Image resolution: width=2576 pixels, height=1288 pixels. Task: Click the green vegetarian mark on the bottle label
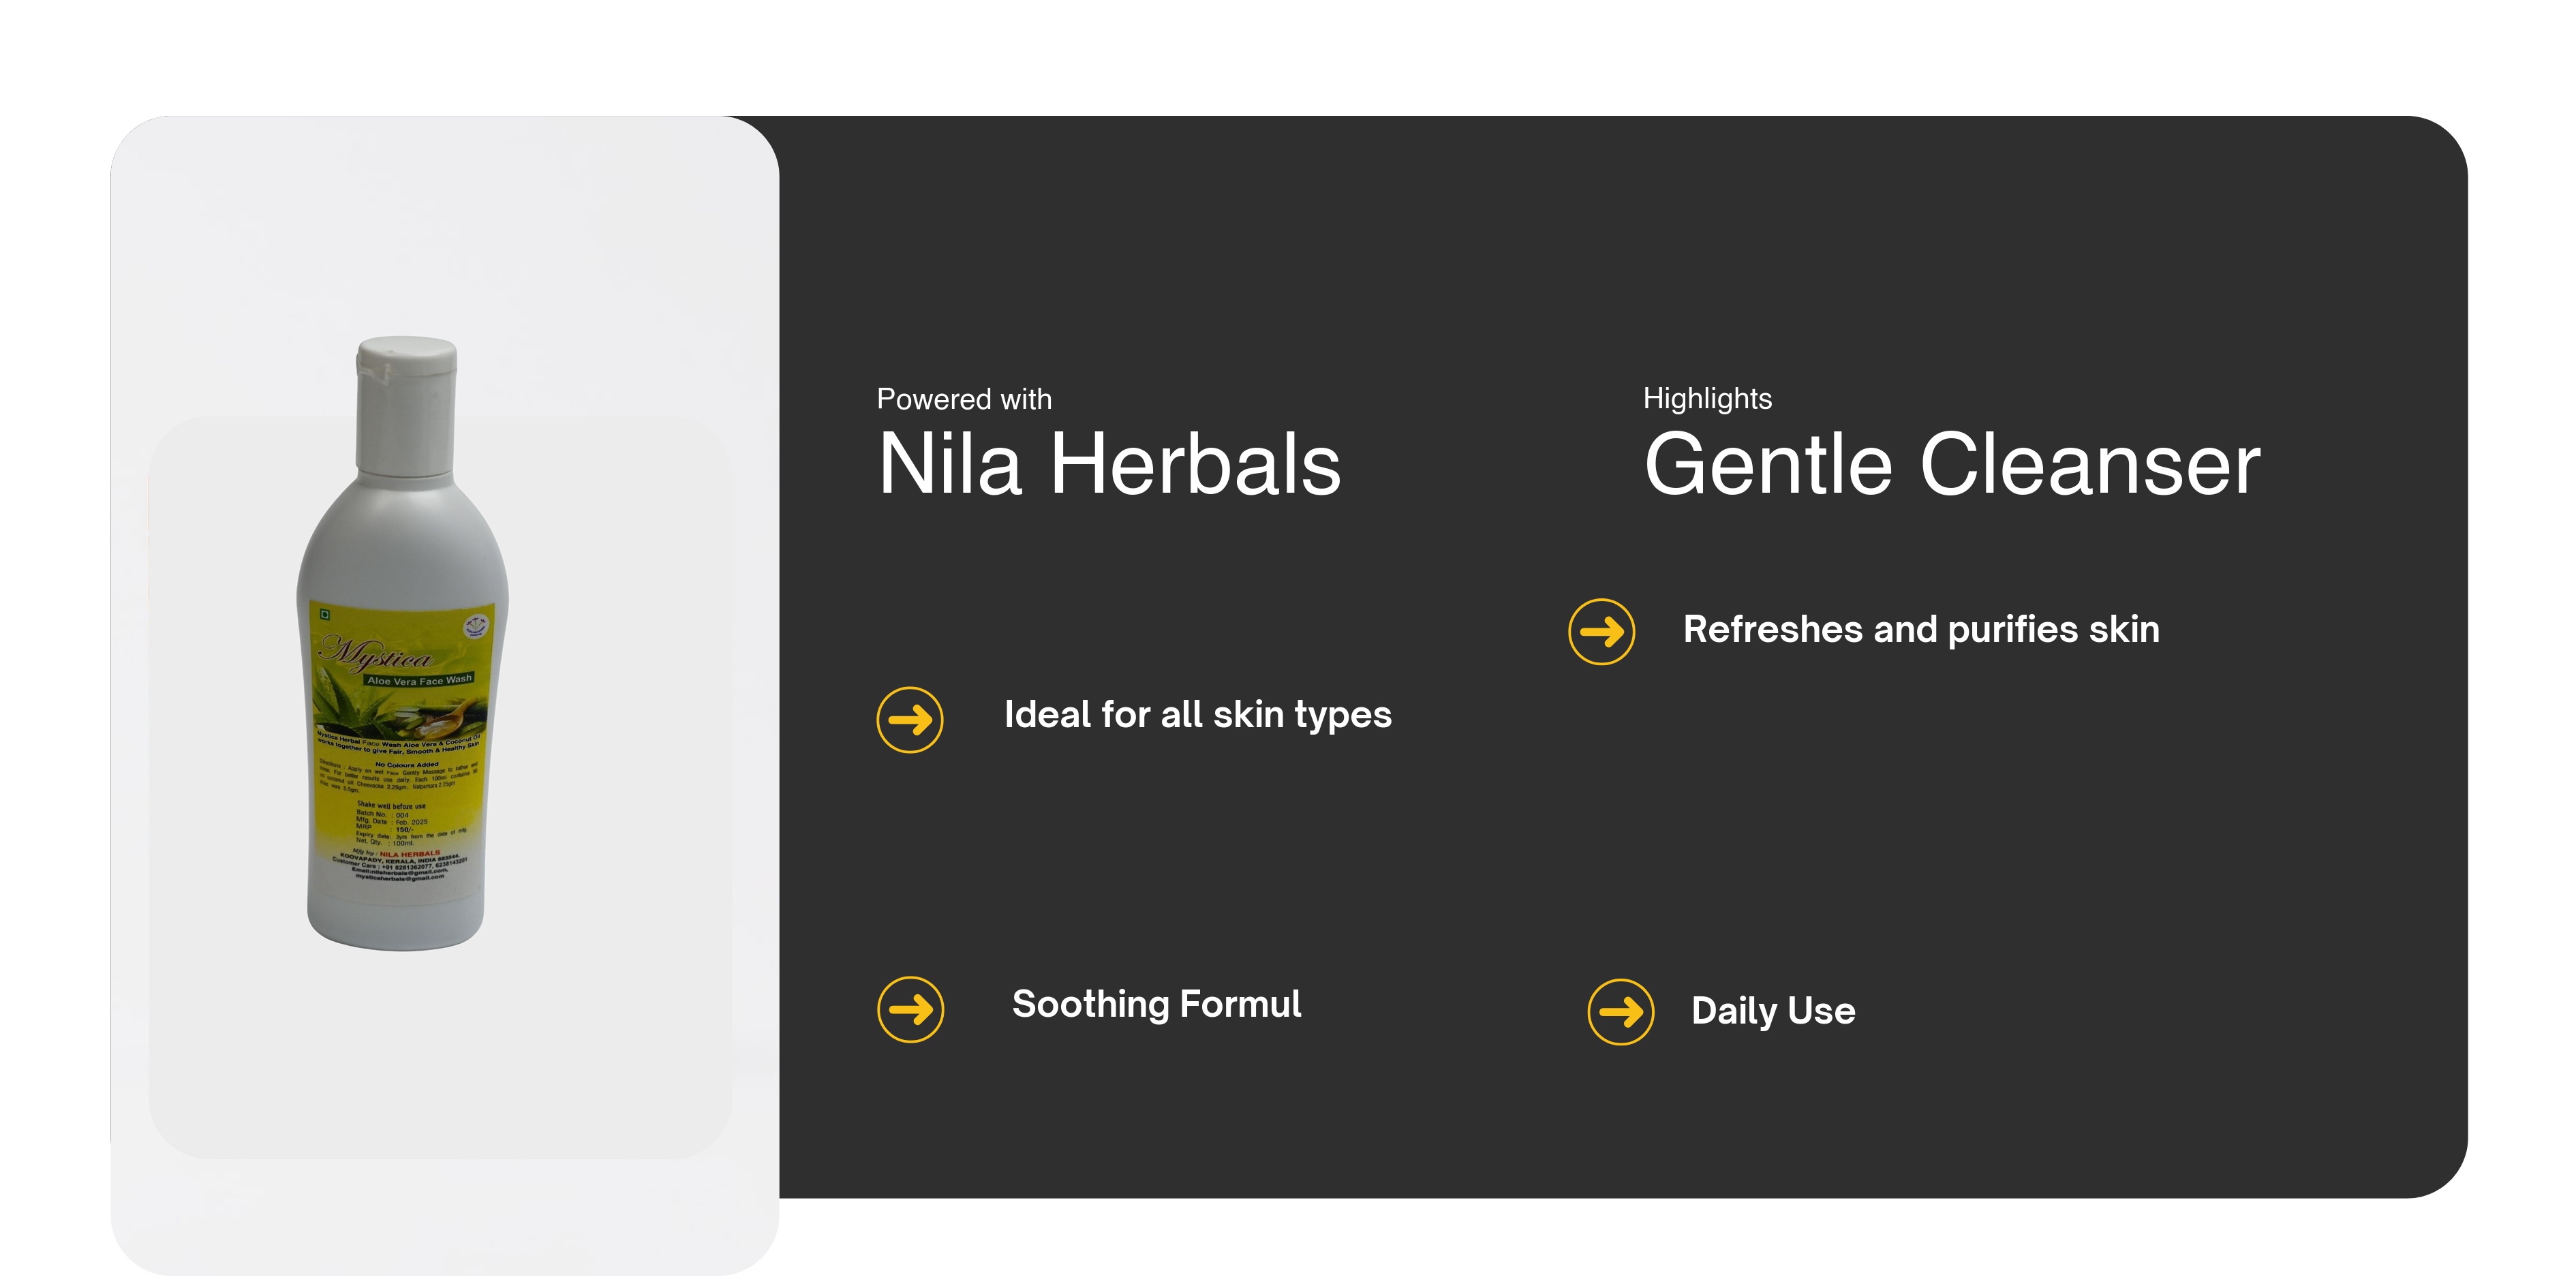(x=325, y=613)
